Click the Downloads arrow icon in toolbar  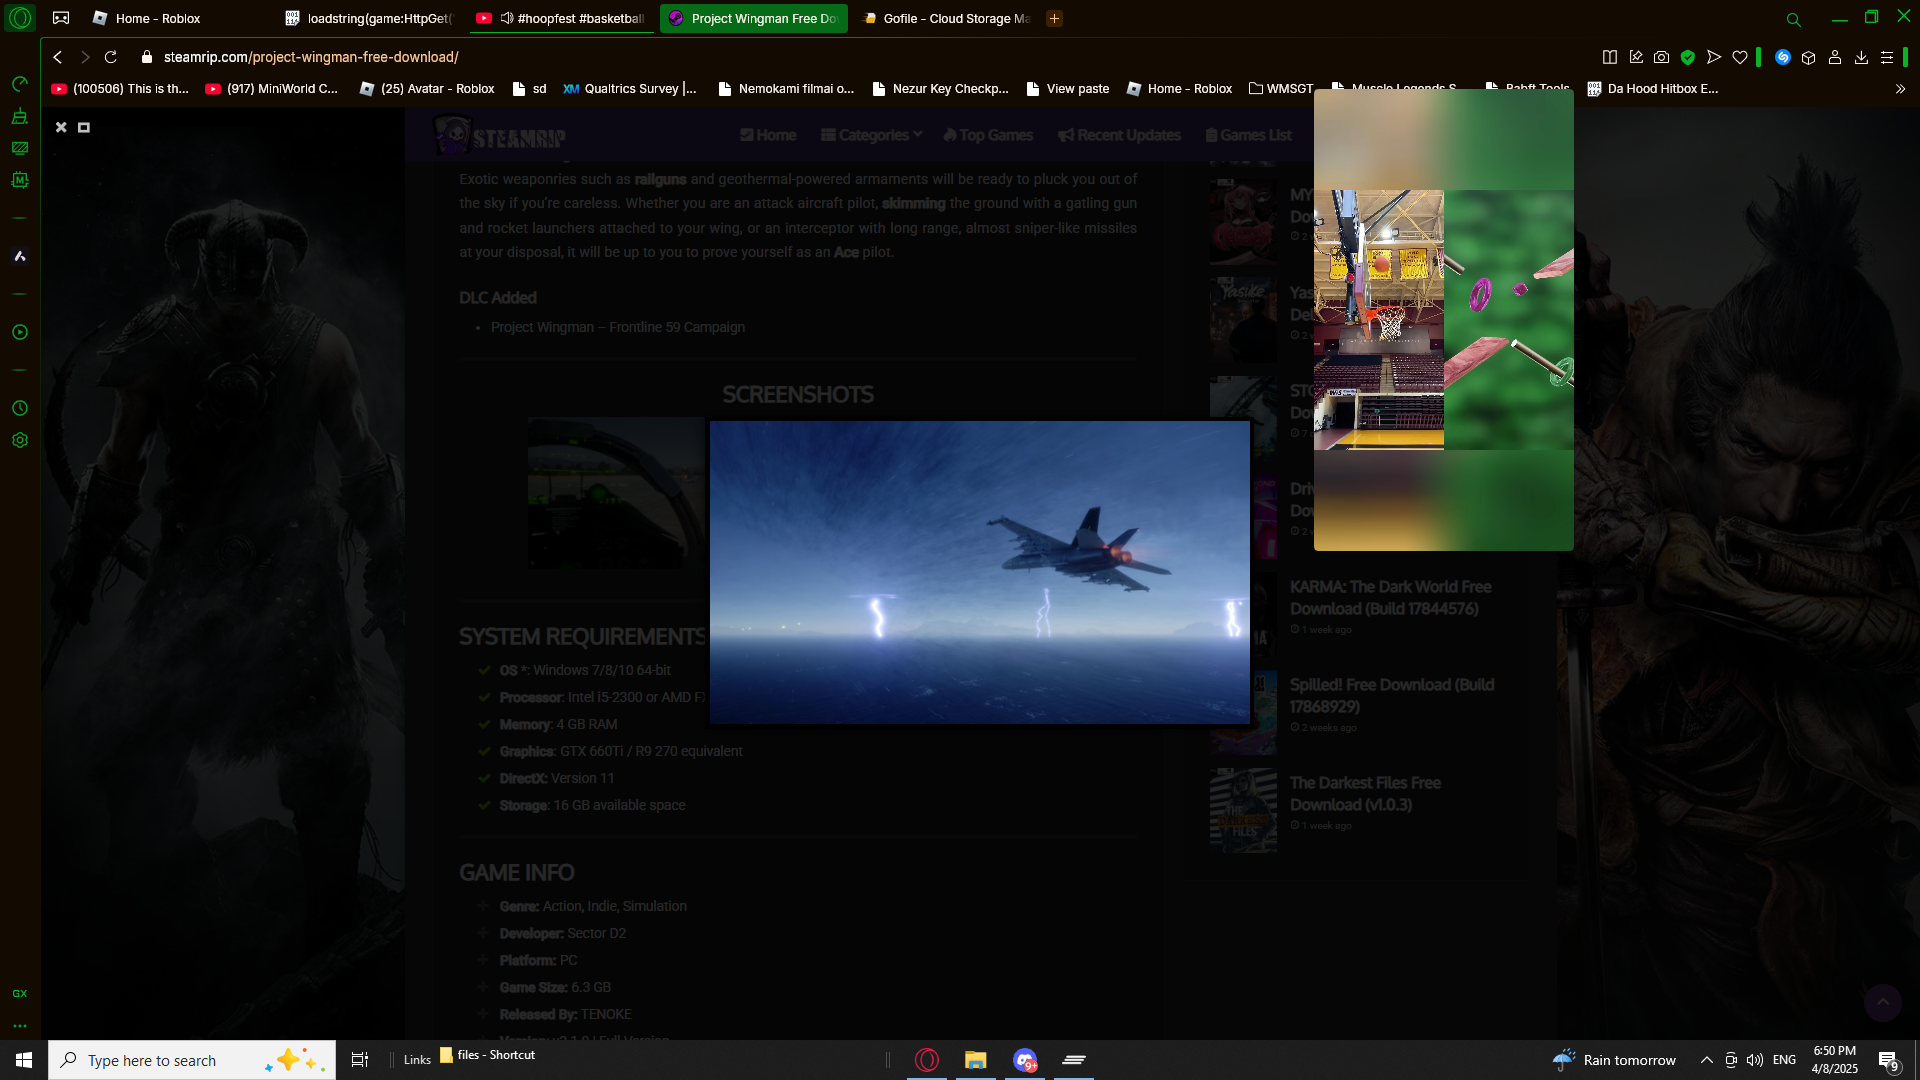pyautogui.click(x=1861, y=57)
